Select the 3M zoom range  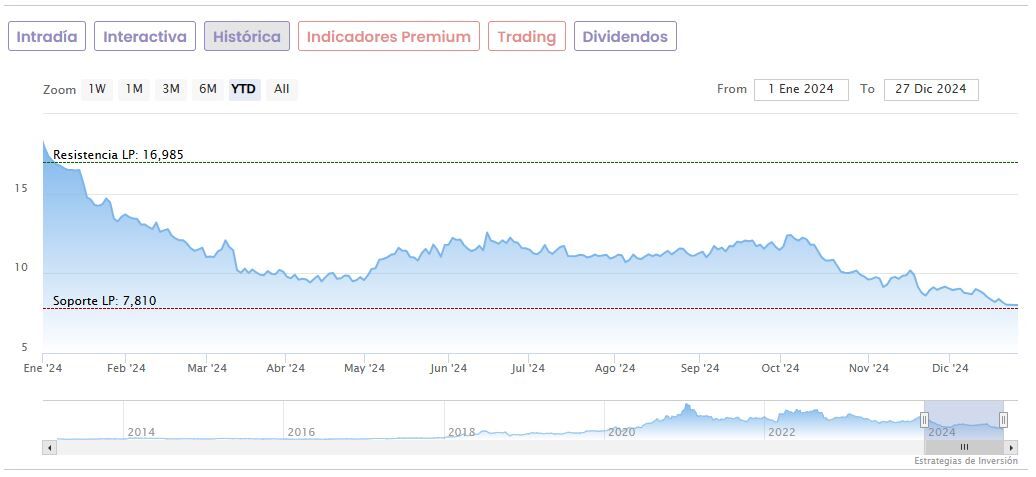point(171,89)
